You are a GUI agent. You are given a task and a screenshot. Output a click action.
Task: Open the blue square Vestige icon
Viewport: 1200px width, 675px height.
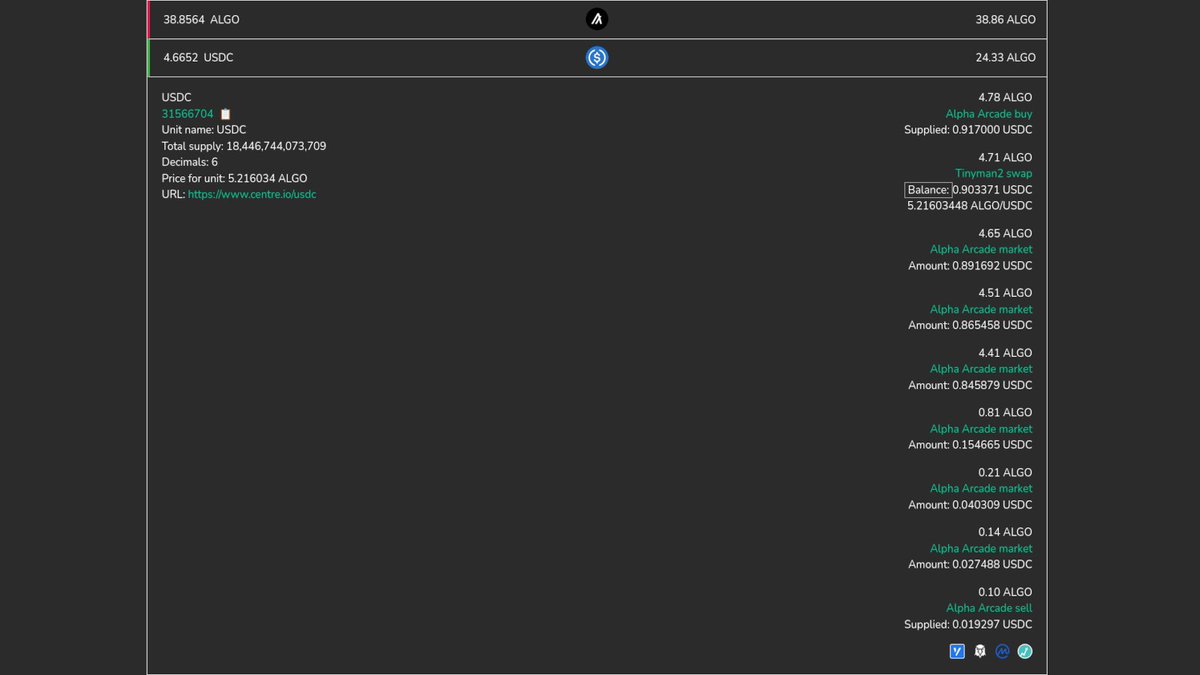(x=957, y=651)
